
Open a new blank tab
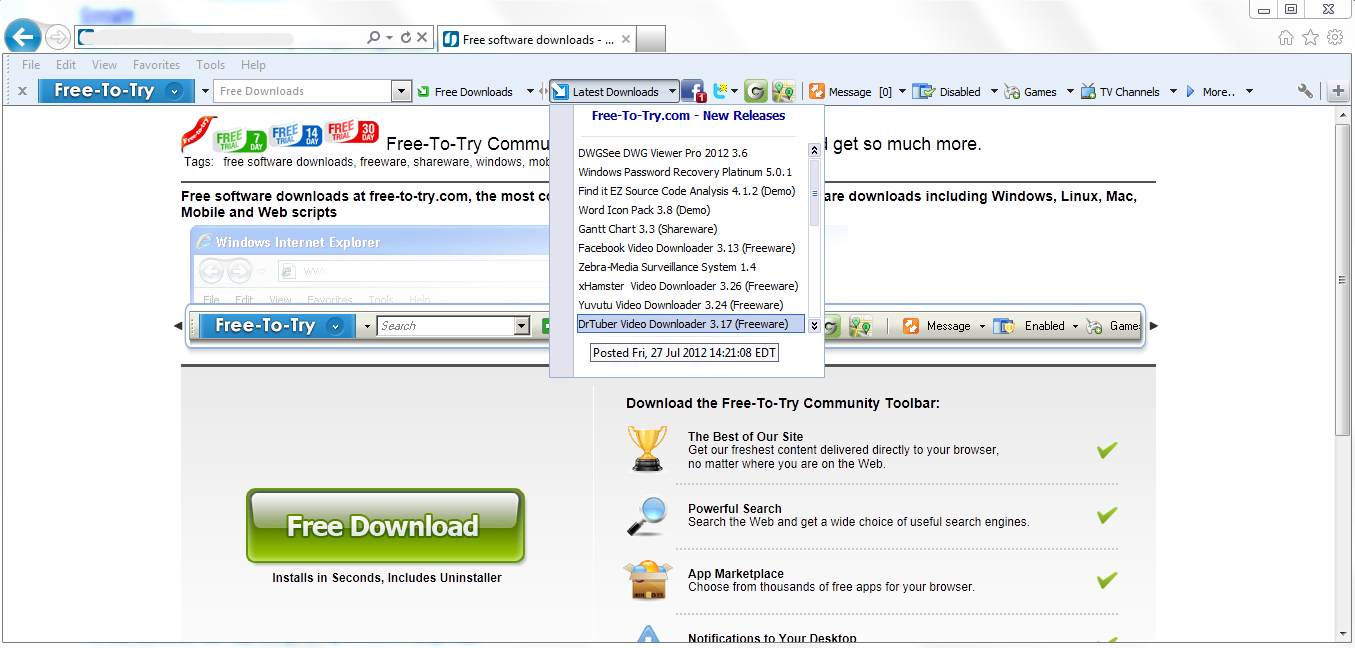coord(651,40)
